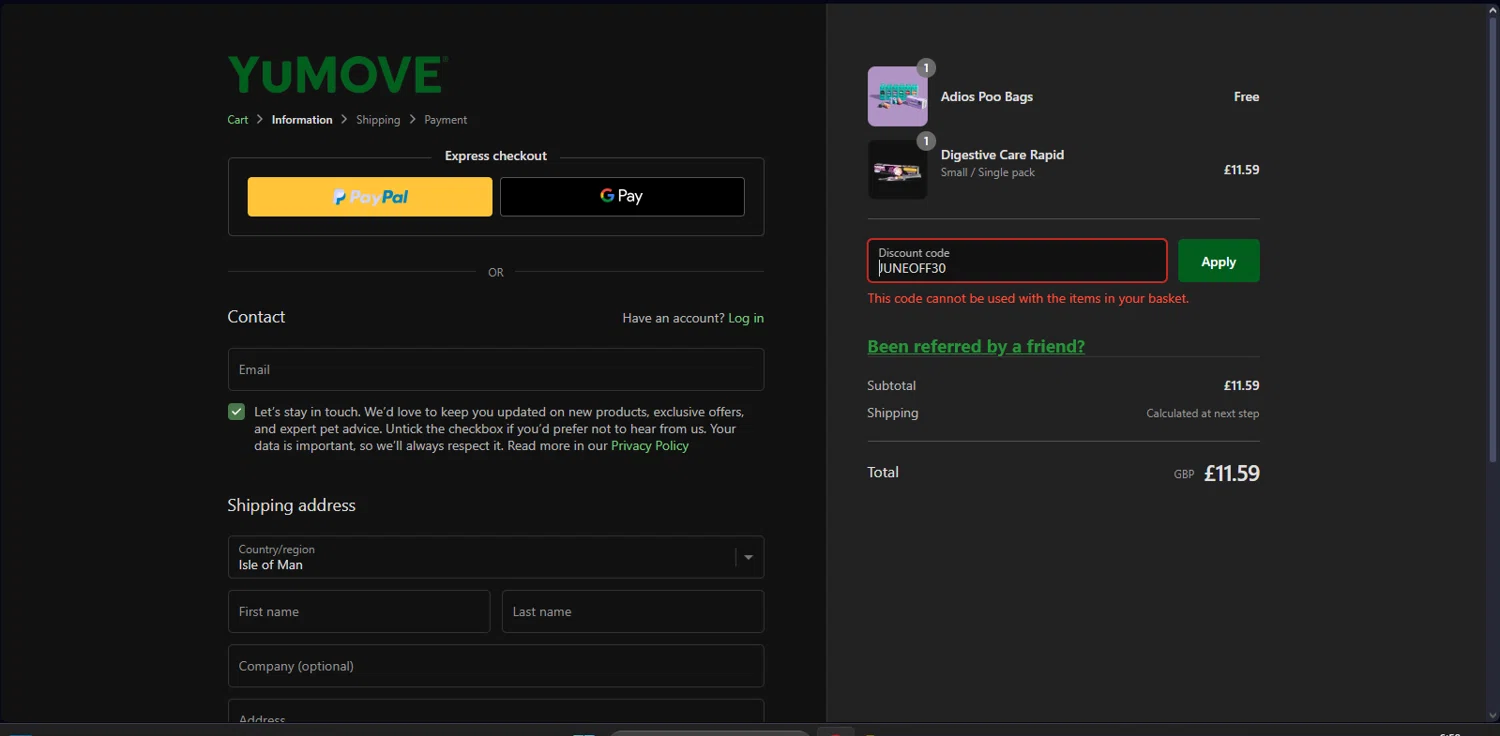Click Digestive Care Rapid product thumbnail
1500x736 pixels.
pyautogui.click(x=897, y=170)
